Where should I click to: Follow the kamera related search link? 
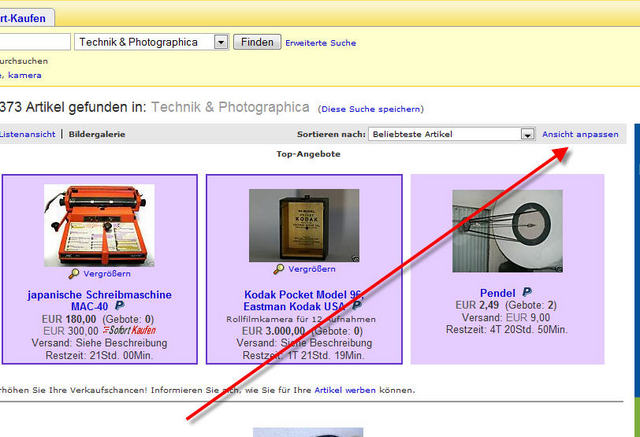pyautogui.click(x=24, y=75)
